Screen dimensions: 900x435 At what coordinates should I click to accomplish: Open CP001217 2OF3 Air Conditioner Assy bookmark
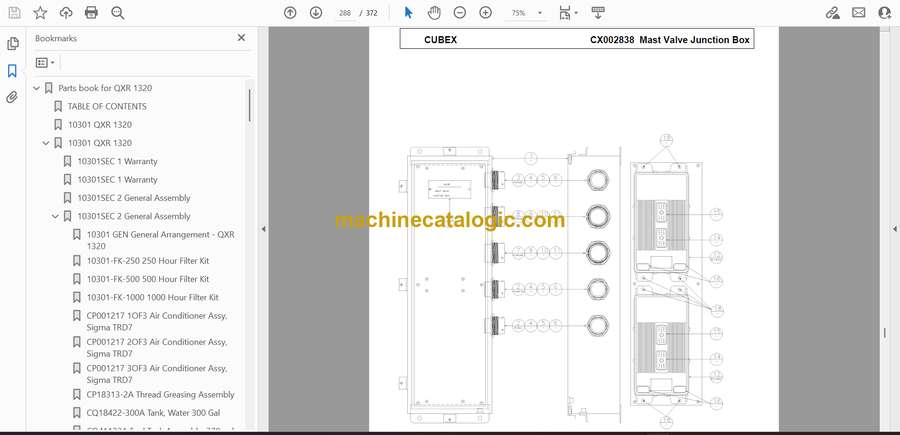pos(157,348)
